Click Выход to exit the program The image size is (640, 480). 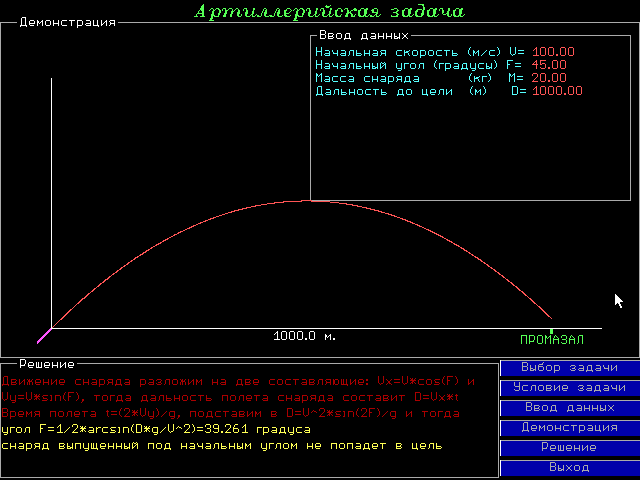click(x=570, y=467)
